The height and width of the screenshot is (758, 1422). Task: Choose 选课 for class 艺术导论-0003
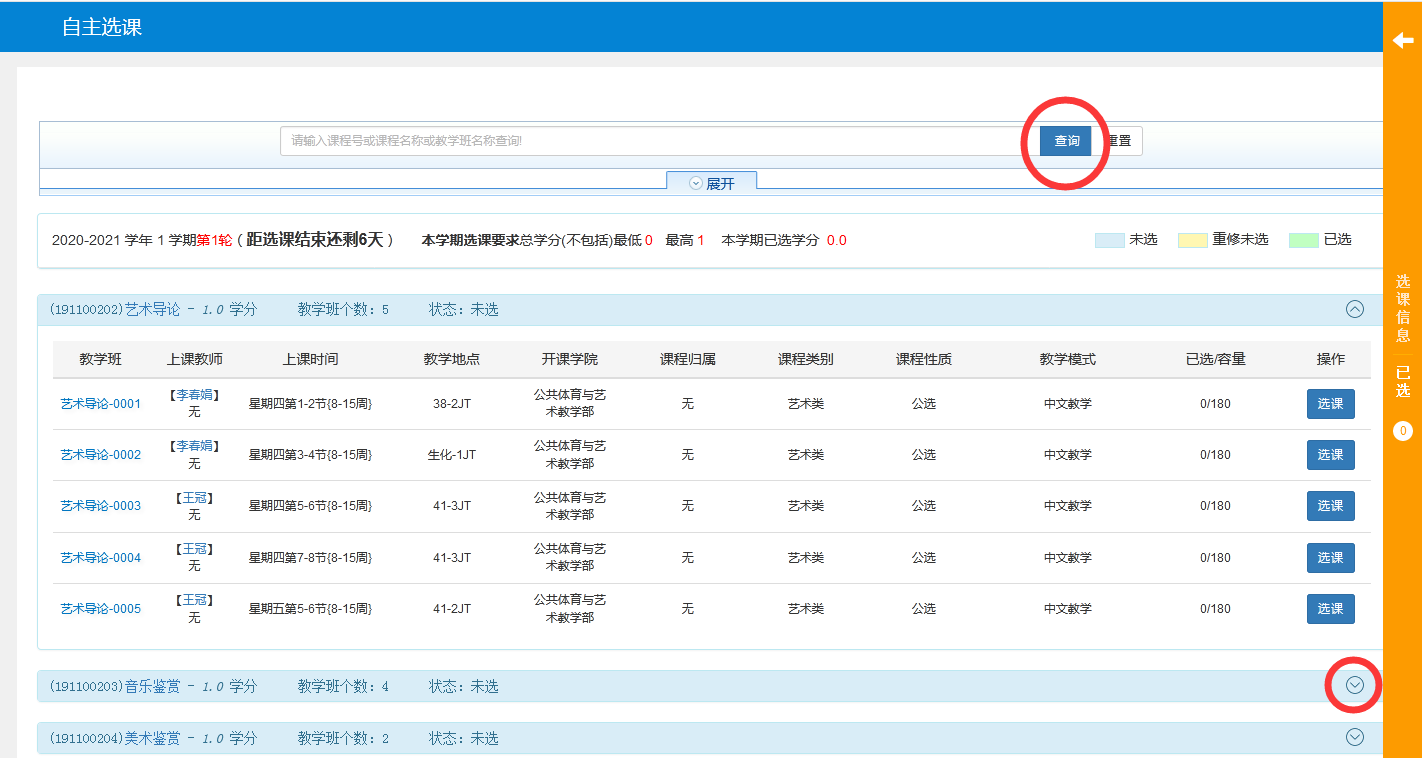pos(1330,506)
